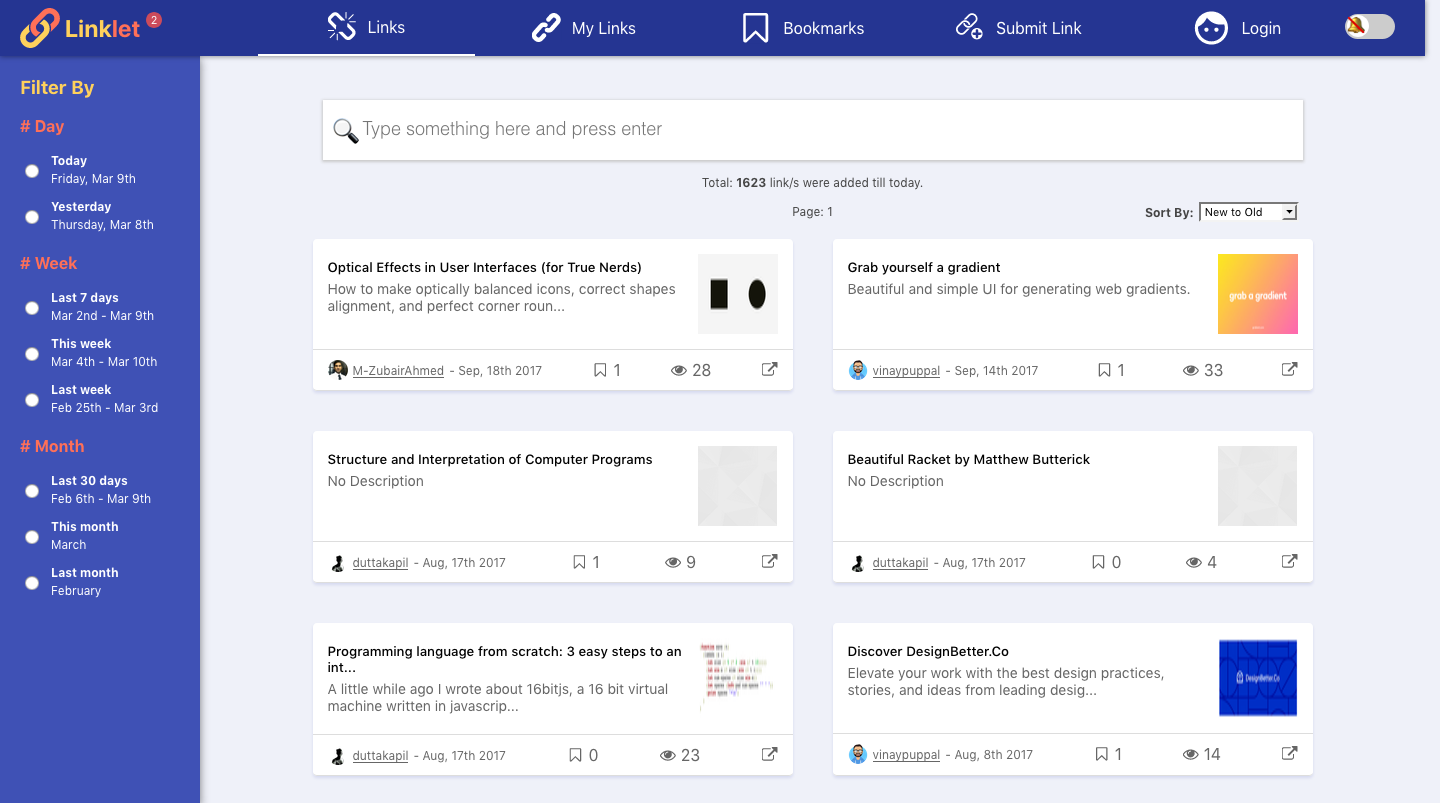Click the Login menu item
The image size is (1440, 803).
tap(1237, 28)
